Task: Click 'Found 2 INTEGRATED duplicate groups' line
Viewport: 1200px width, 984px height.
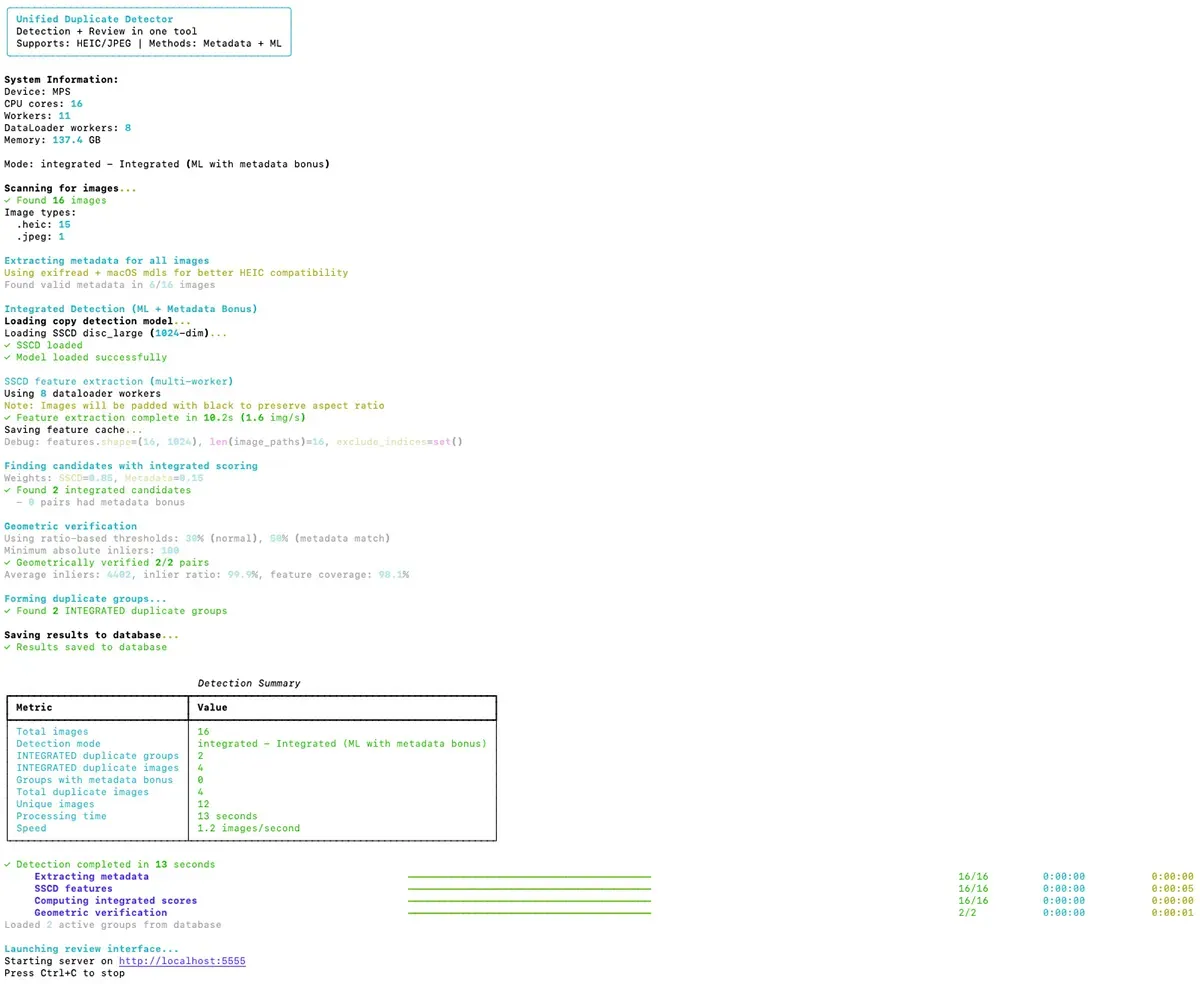Action: tap(115, 611)
